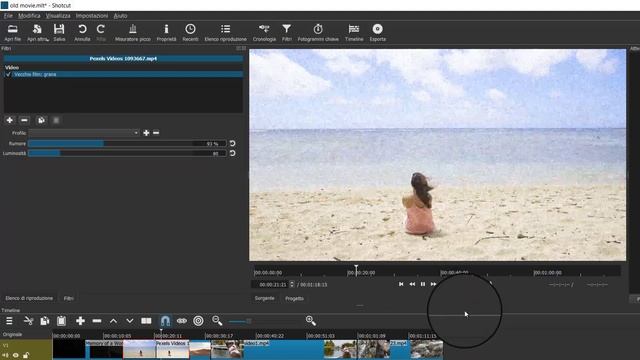
Task: Switch to the bottom Filtri tab
Action: pos(69,298)
